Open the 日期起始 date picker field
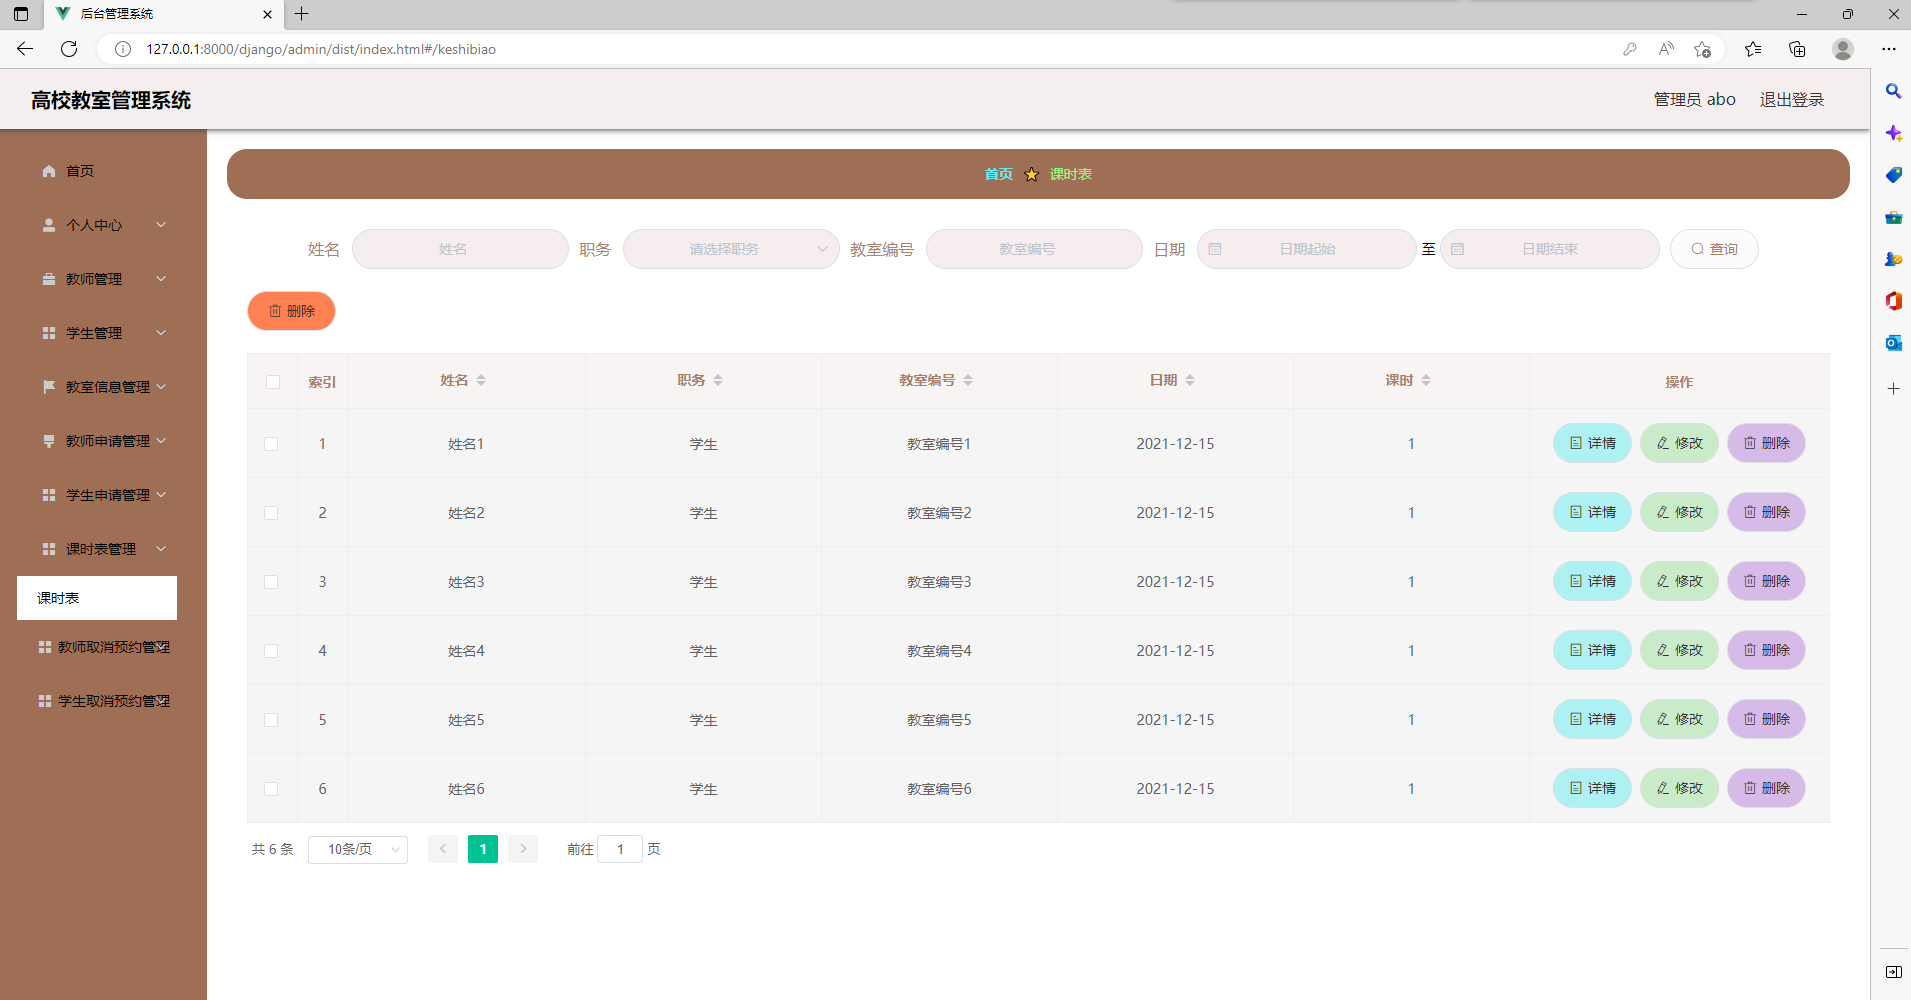Screen dimensions: 1911x1000 [1306, 249]
